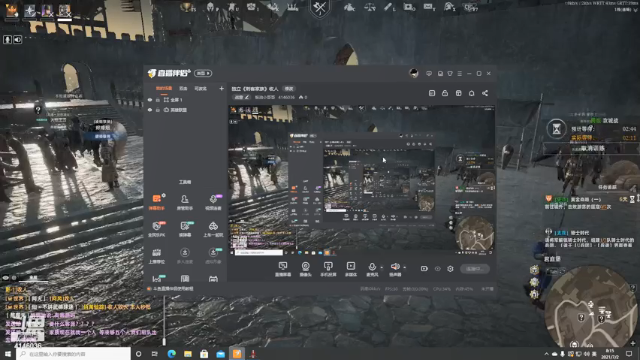Toggle the record button beside the eye

(424, 269)
